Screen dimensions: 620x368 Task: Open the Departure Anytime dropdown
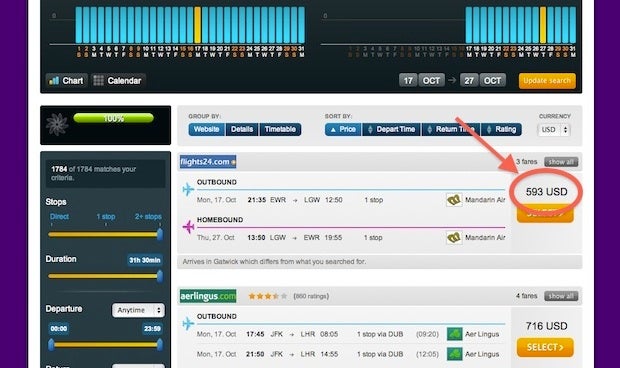[138, 310]
